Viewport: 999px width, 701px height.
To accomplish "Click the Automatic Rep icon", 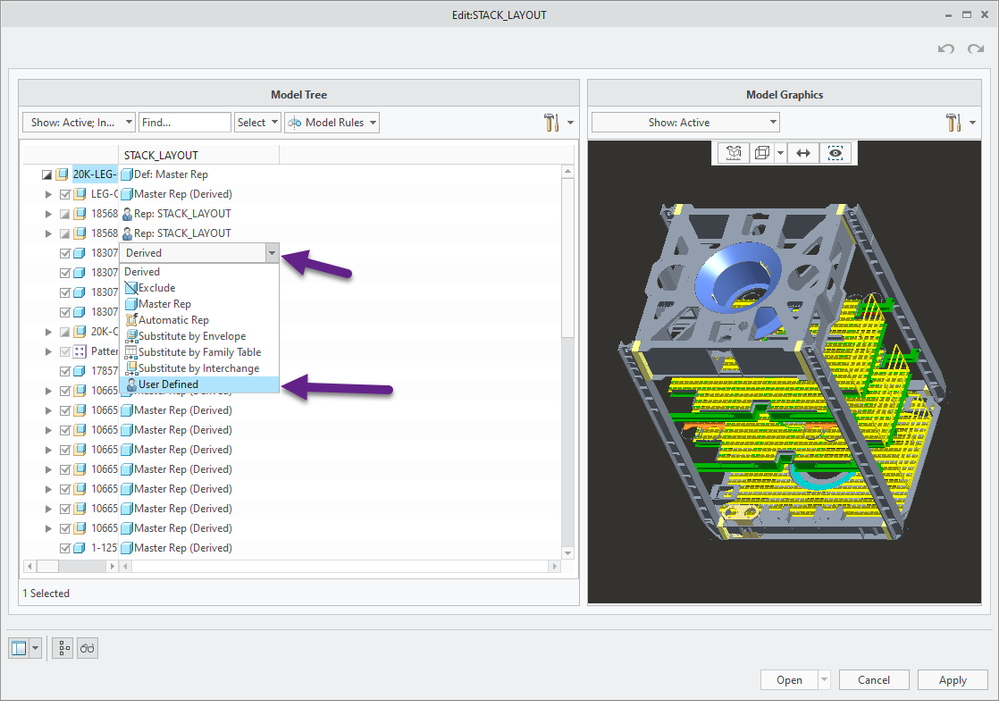I will tap(131, 320).
